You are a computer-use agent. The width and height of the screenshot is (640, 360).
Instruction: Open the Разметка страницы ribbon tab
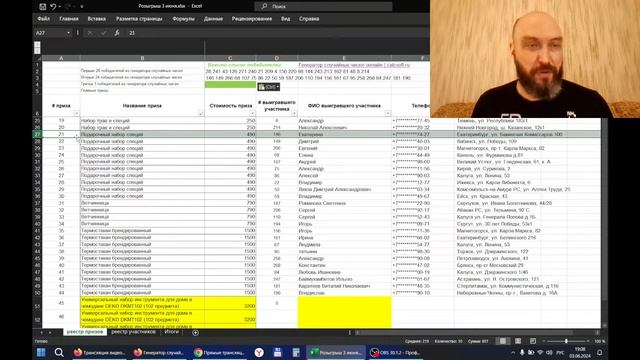[139, 19]
